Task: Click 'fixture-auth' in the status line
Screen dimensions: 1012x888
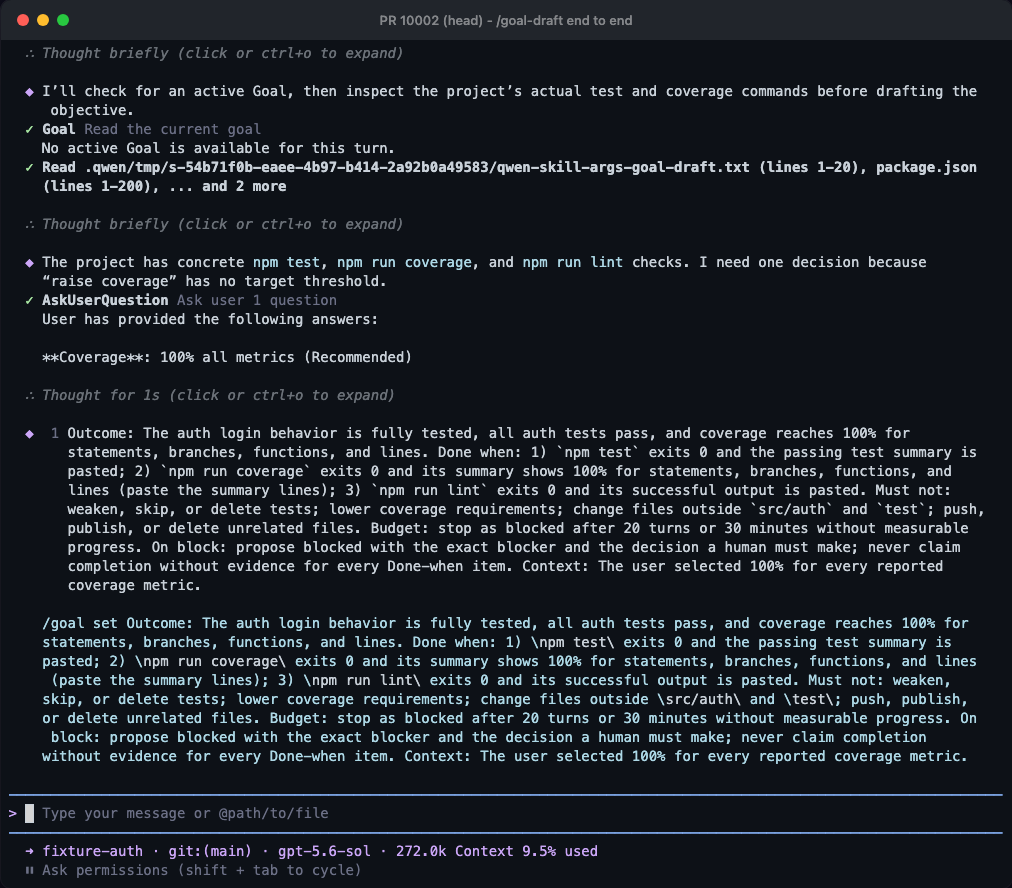Action: (x=92, y=851)
